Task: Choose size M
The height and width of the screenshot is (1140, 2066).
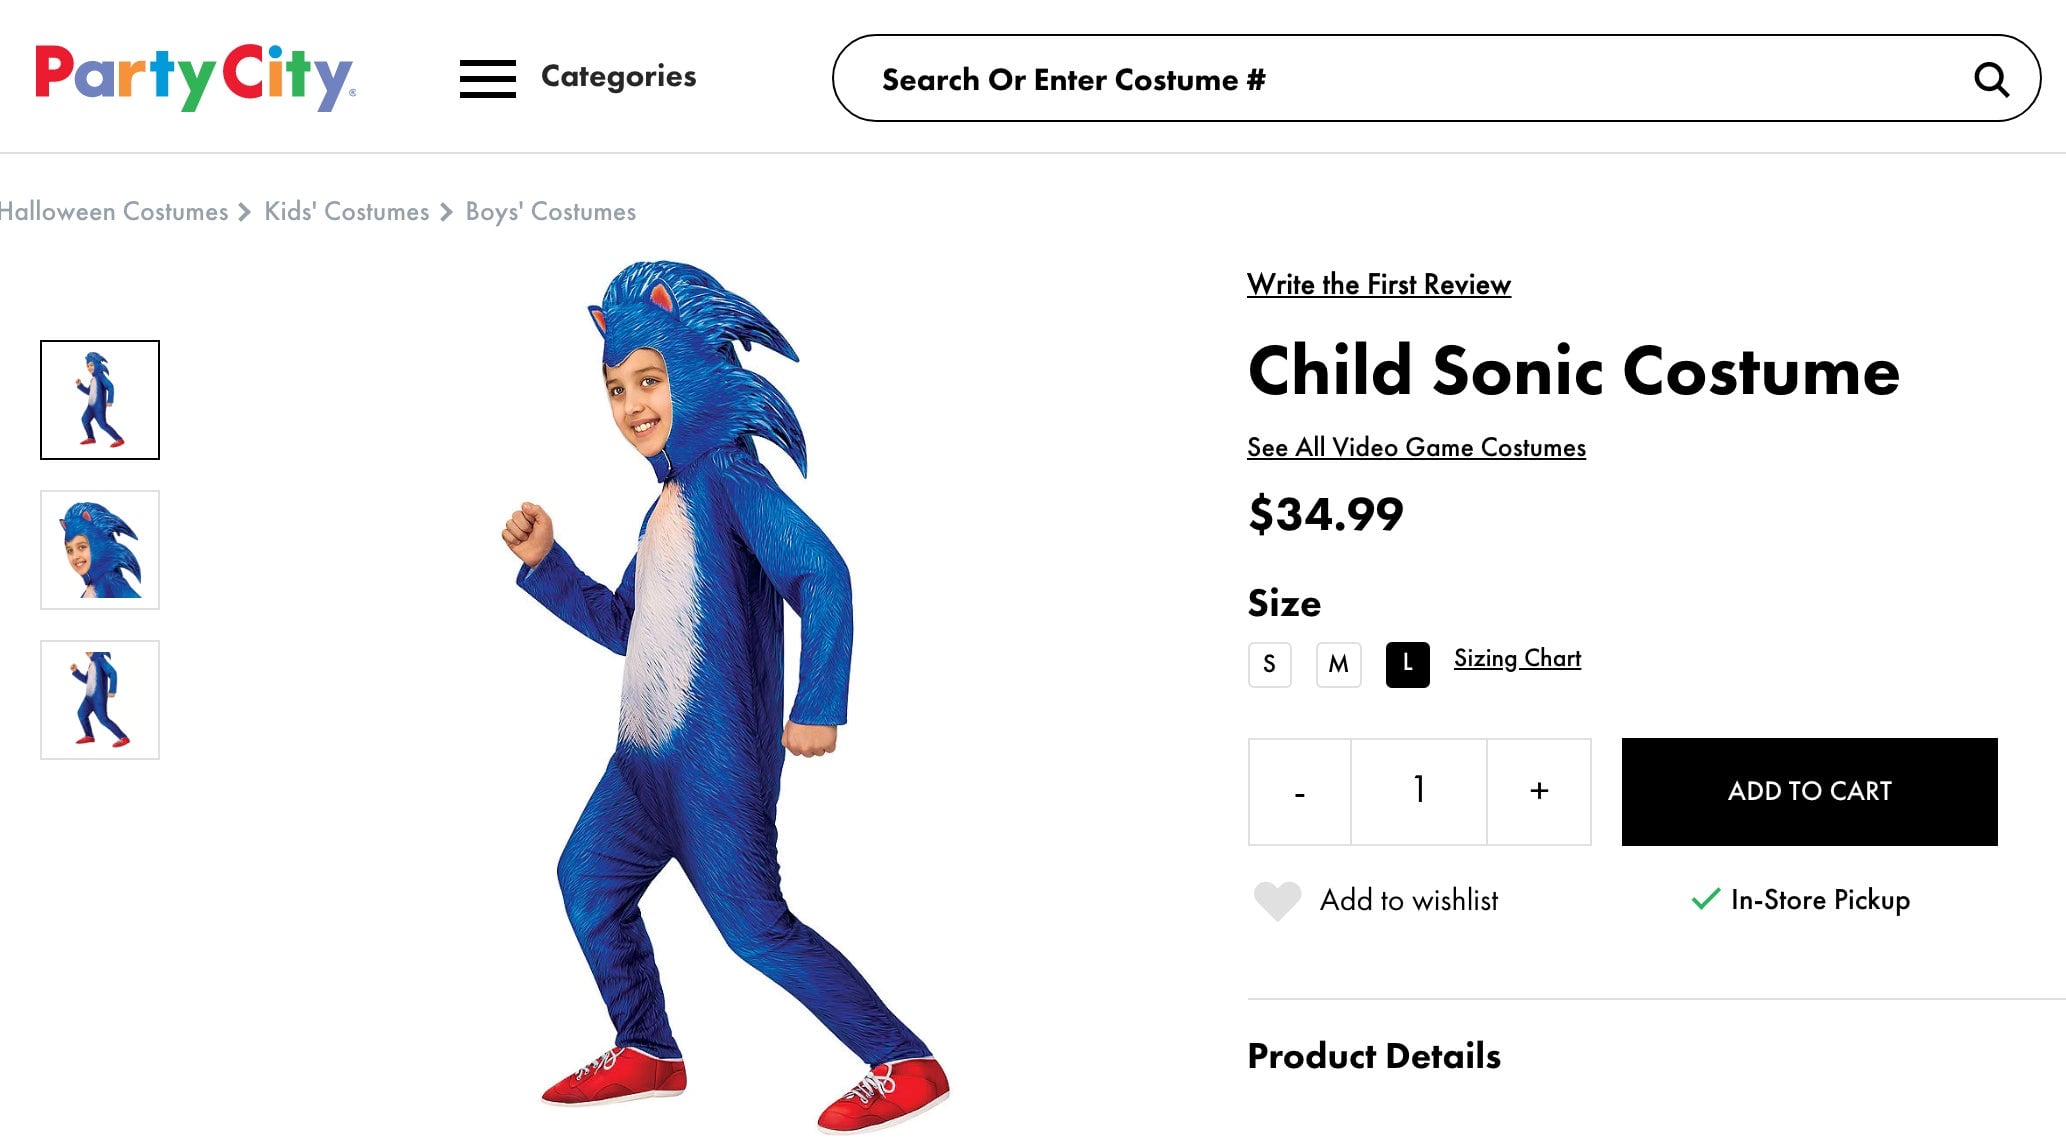Action: coord(1338,664)
